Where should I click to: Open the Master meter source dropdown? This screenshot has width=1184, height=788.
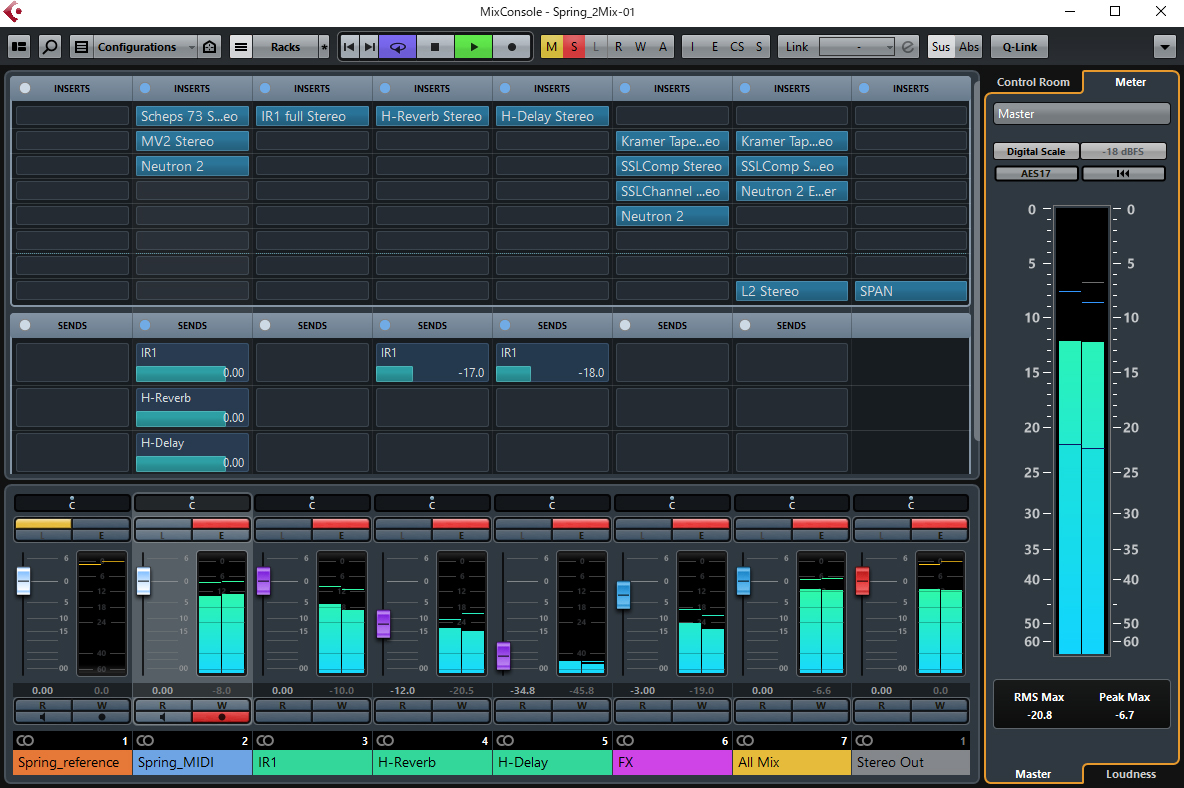tap(1081, 114)
